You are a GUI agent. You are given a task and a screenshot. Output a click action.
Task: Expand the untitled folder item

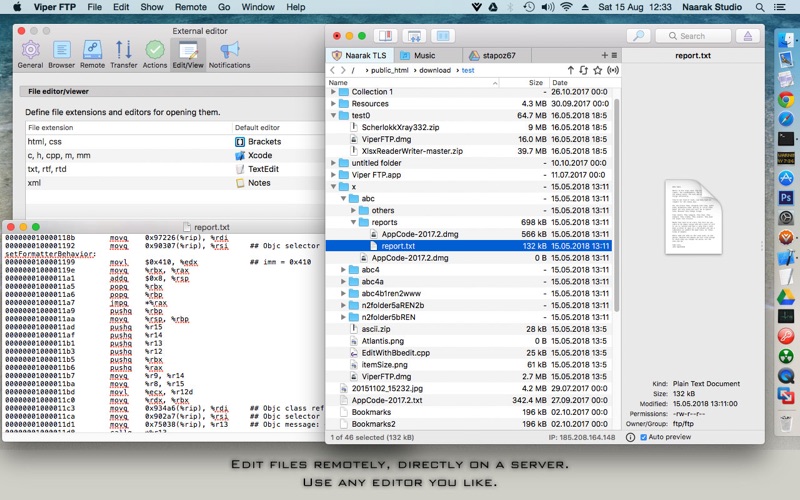[x=333, y=163]
